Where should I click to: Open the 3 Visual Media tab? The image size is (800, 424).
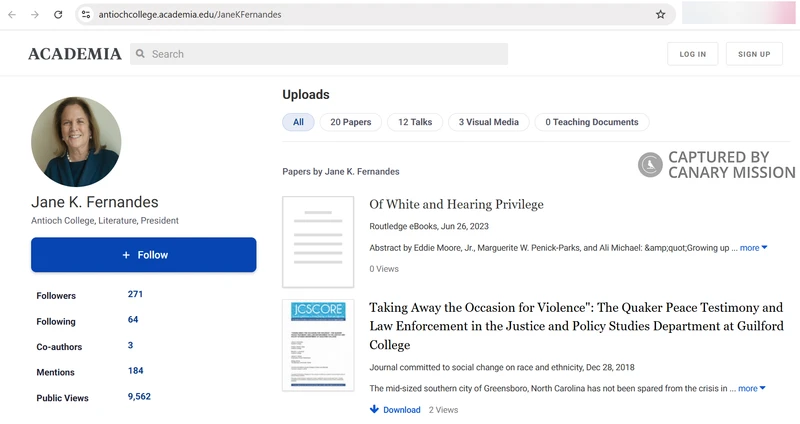488,122
